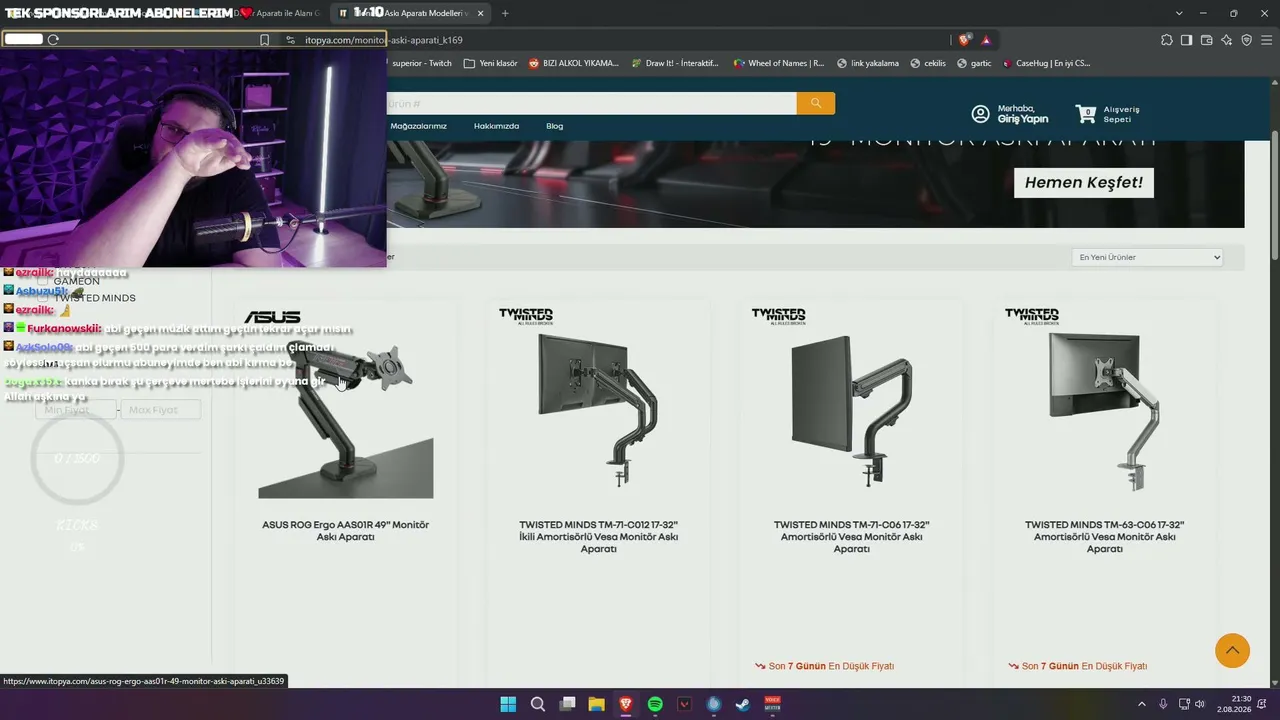This screenshot has width=1280, height=720.
Task: Open Spotify from the taskbar
Action: (x=655, y=704)
